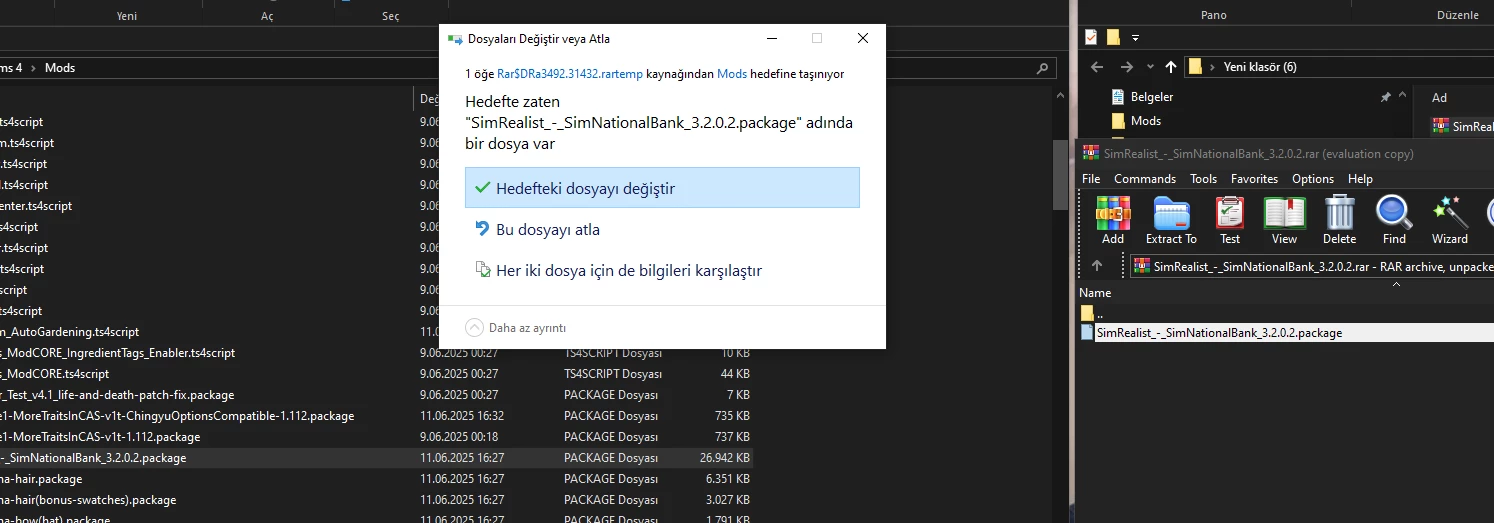
Task: Select SimRea... rar file in right Explorer
Action: pos(1462,127)
